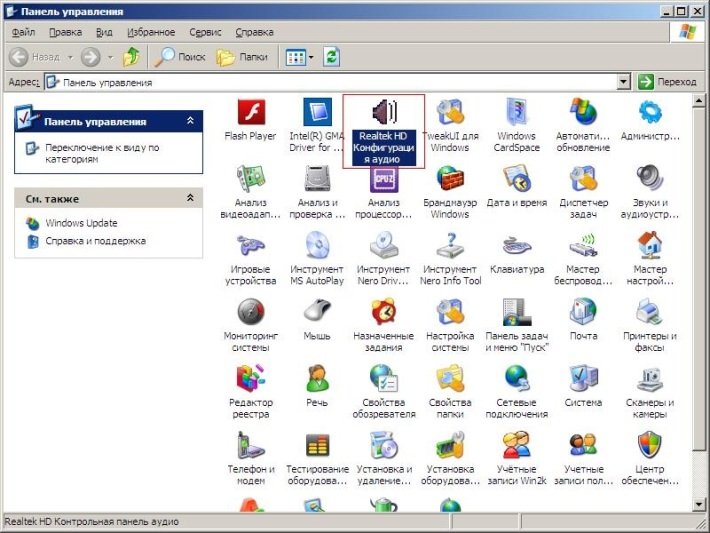Open Сетевые подключения icon
Image resolution: width=710 pixels, height=533 pixels.
coord(516,380)
